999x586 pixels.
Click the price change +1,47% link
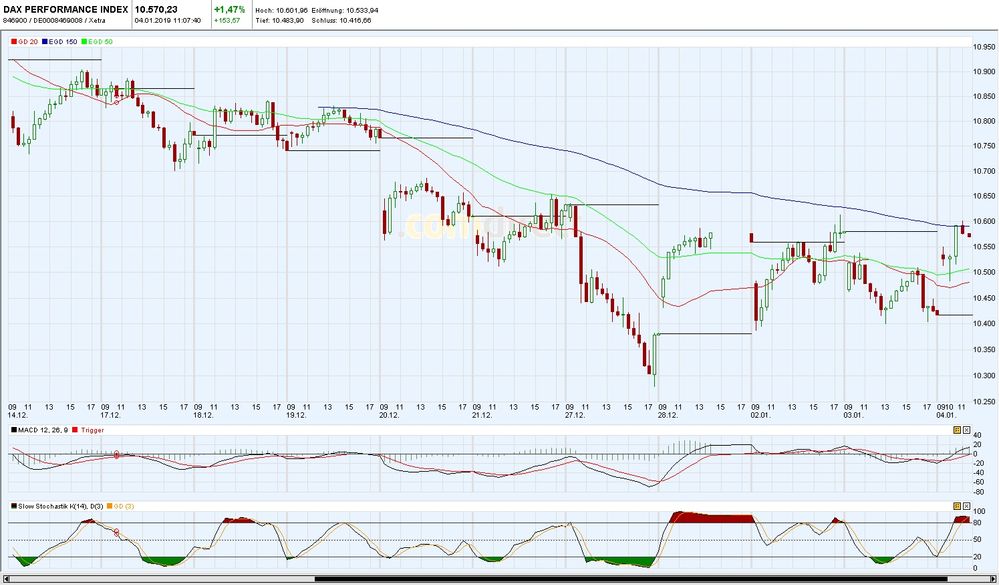coord(230,9)
